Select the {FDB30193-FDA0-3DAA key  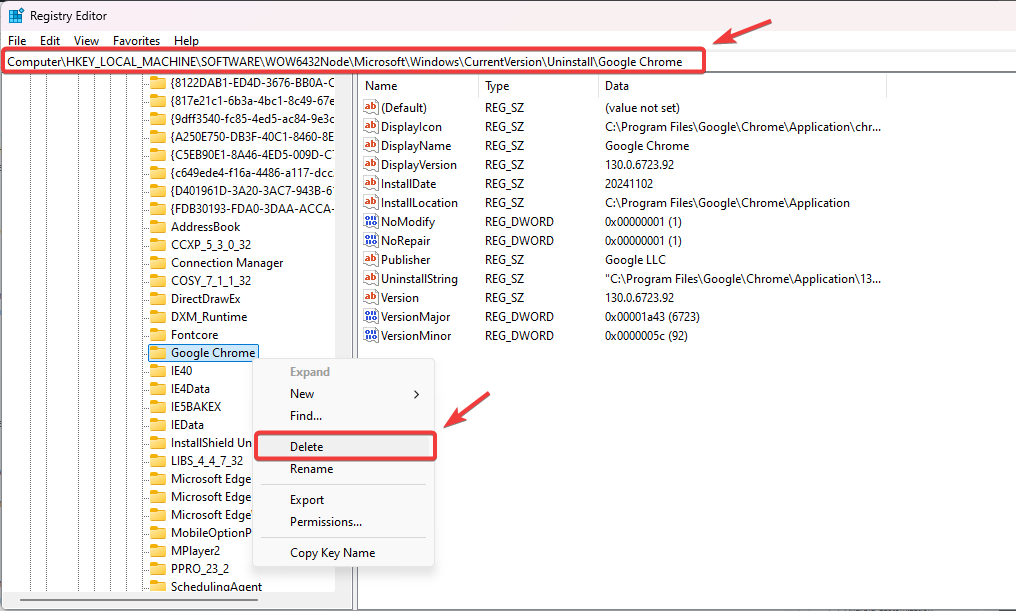tap(252, 209)
